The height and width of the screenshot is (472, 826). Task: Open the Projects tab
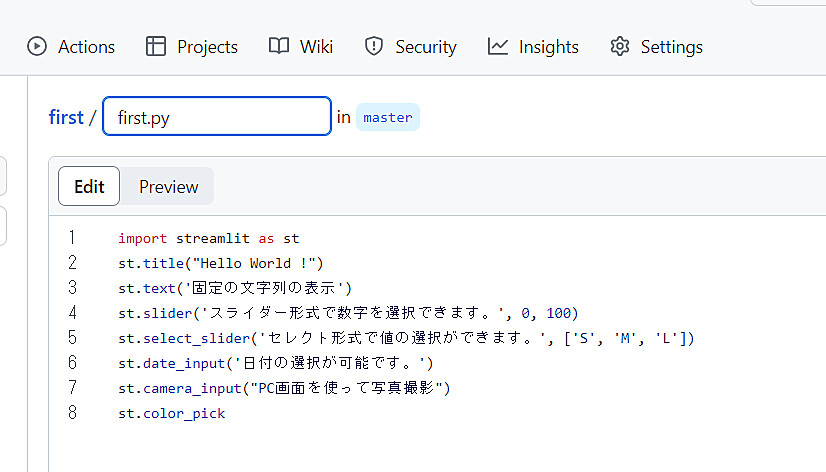[x=192, y=46]
